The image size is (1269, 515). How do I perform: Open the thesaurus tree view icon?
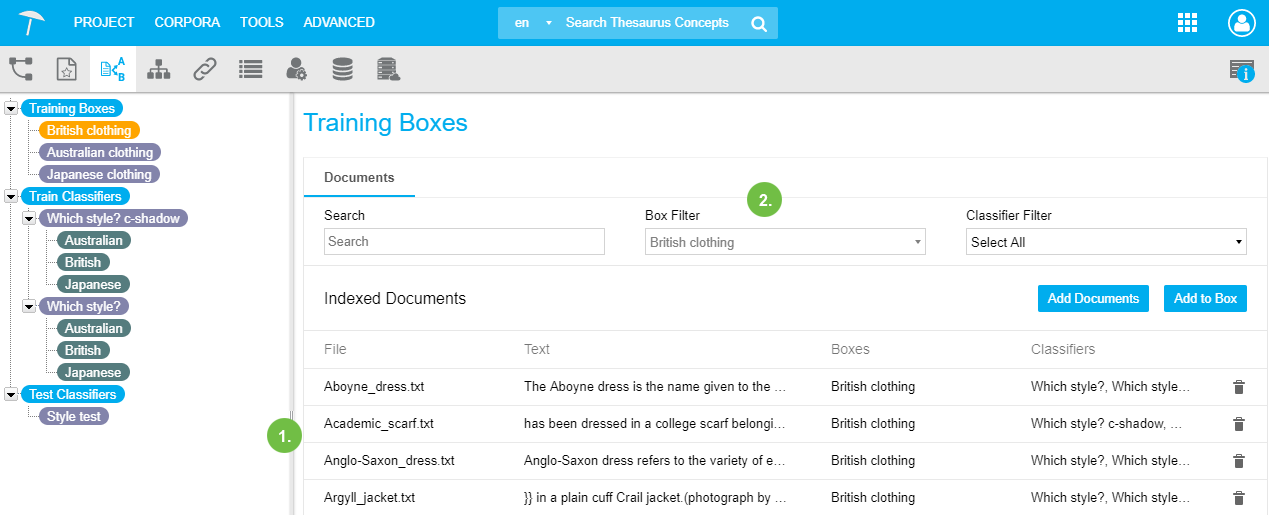point(21,68)
